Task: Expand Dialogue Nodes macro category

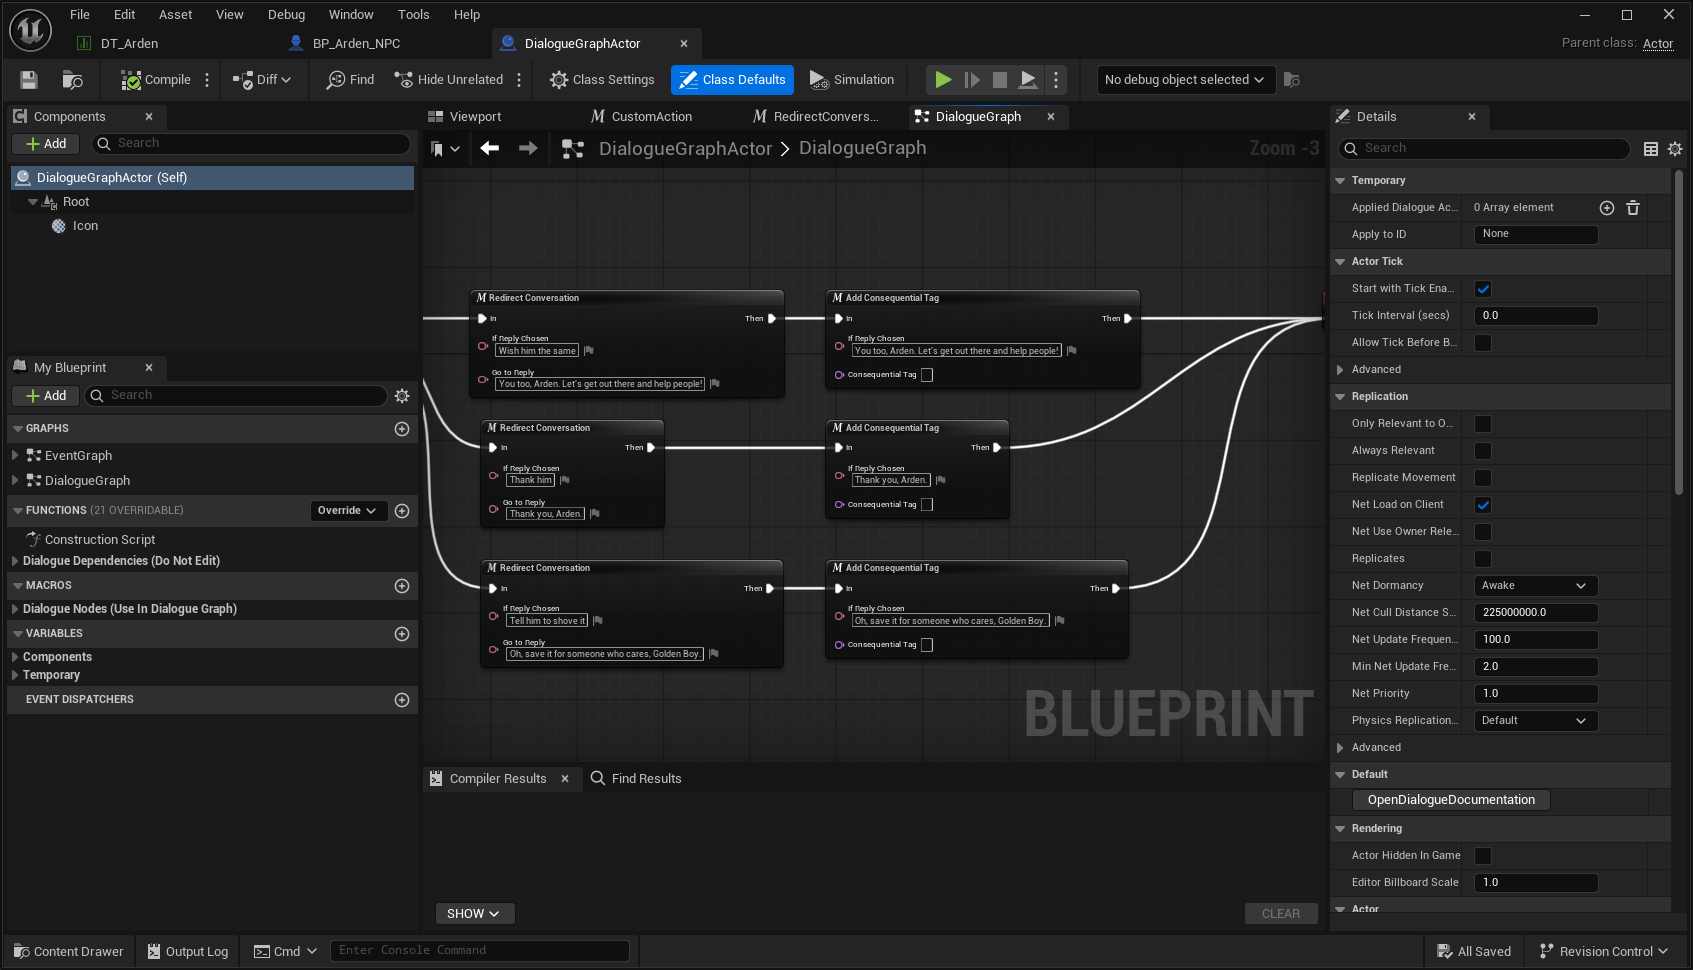Action: 15,609
